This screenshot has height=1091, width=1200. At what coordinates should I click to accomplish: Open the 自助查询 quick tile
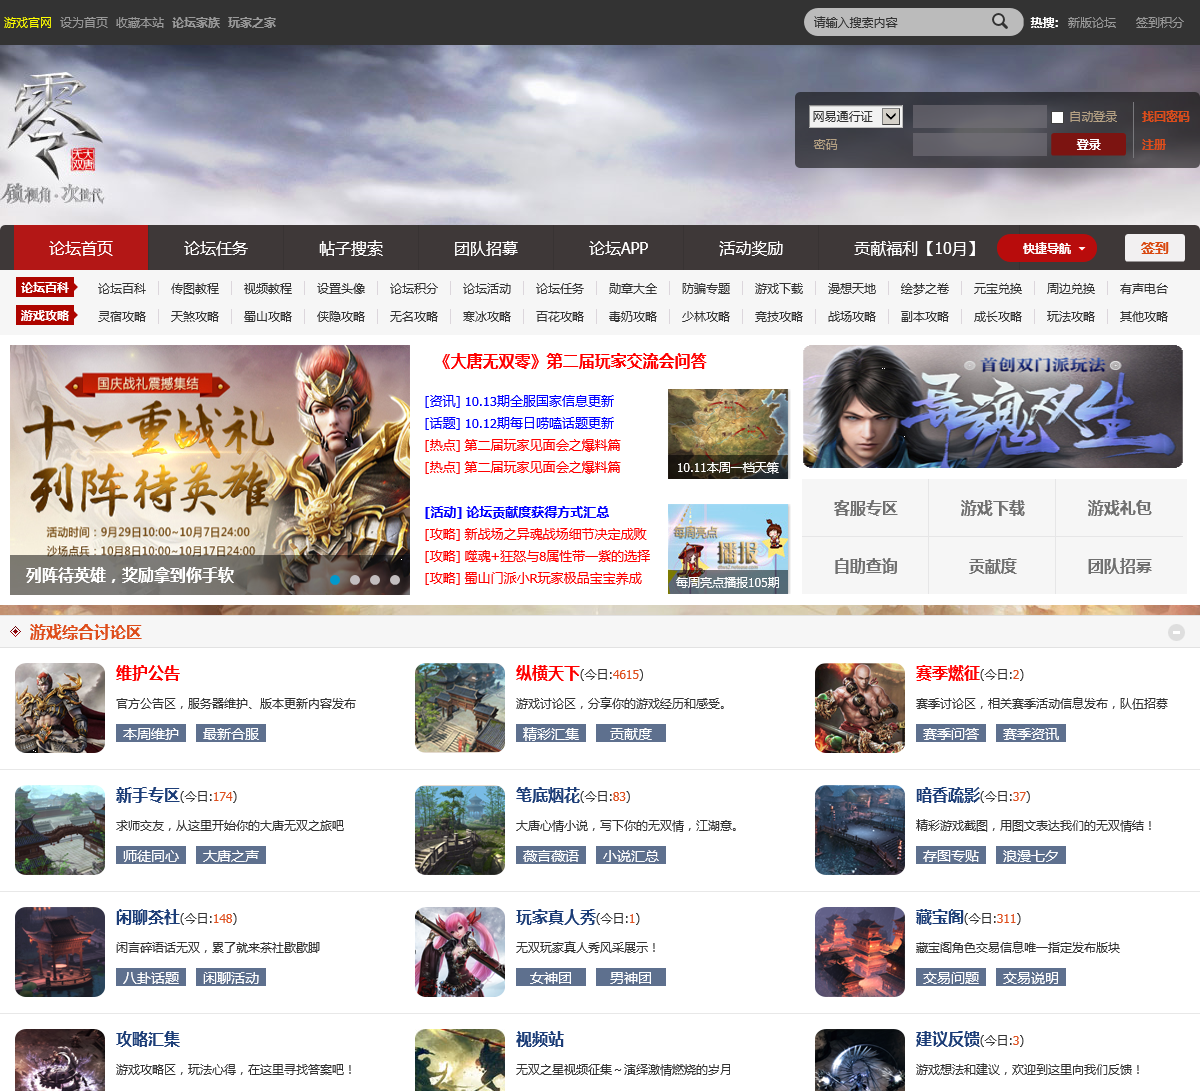coord(866,566)
